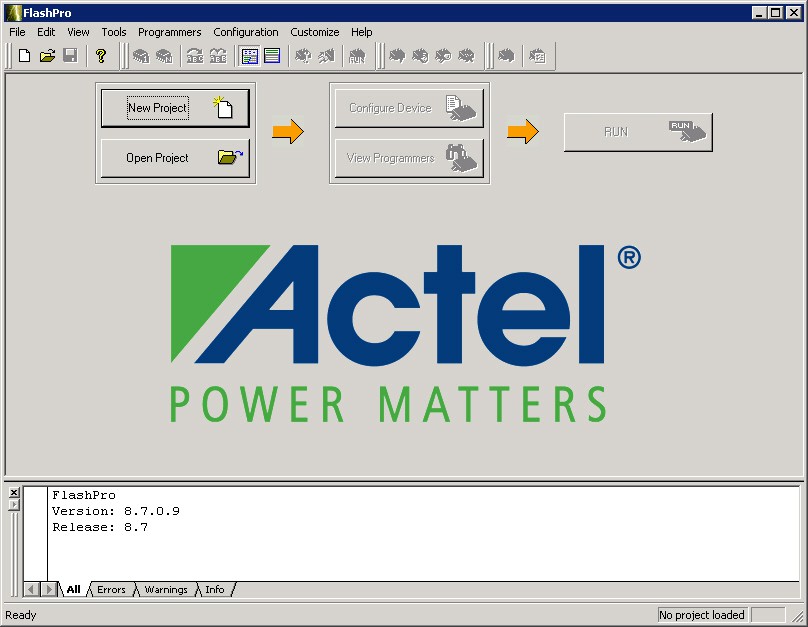
Task: Click the 'Release: 8.7' log line
Action: 100,527
